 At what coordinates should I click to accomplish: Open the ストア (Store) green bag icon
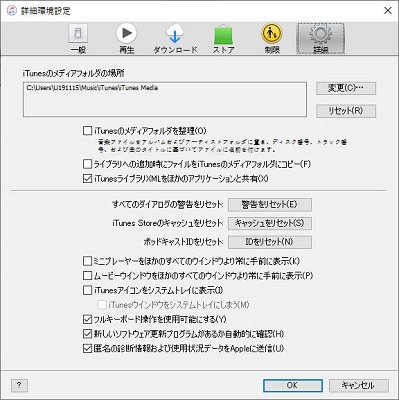[223, 34]
